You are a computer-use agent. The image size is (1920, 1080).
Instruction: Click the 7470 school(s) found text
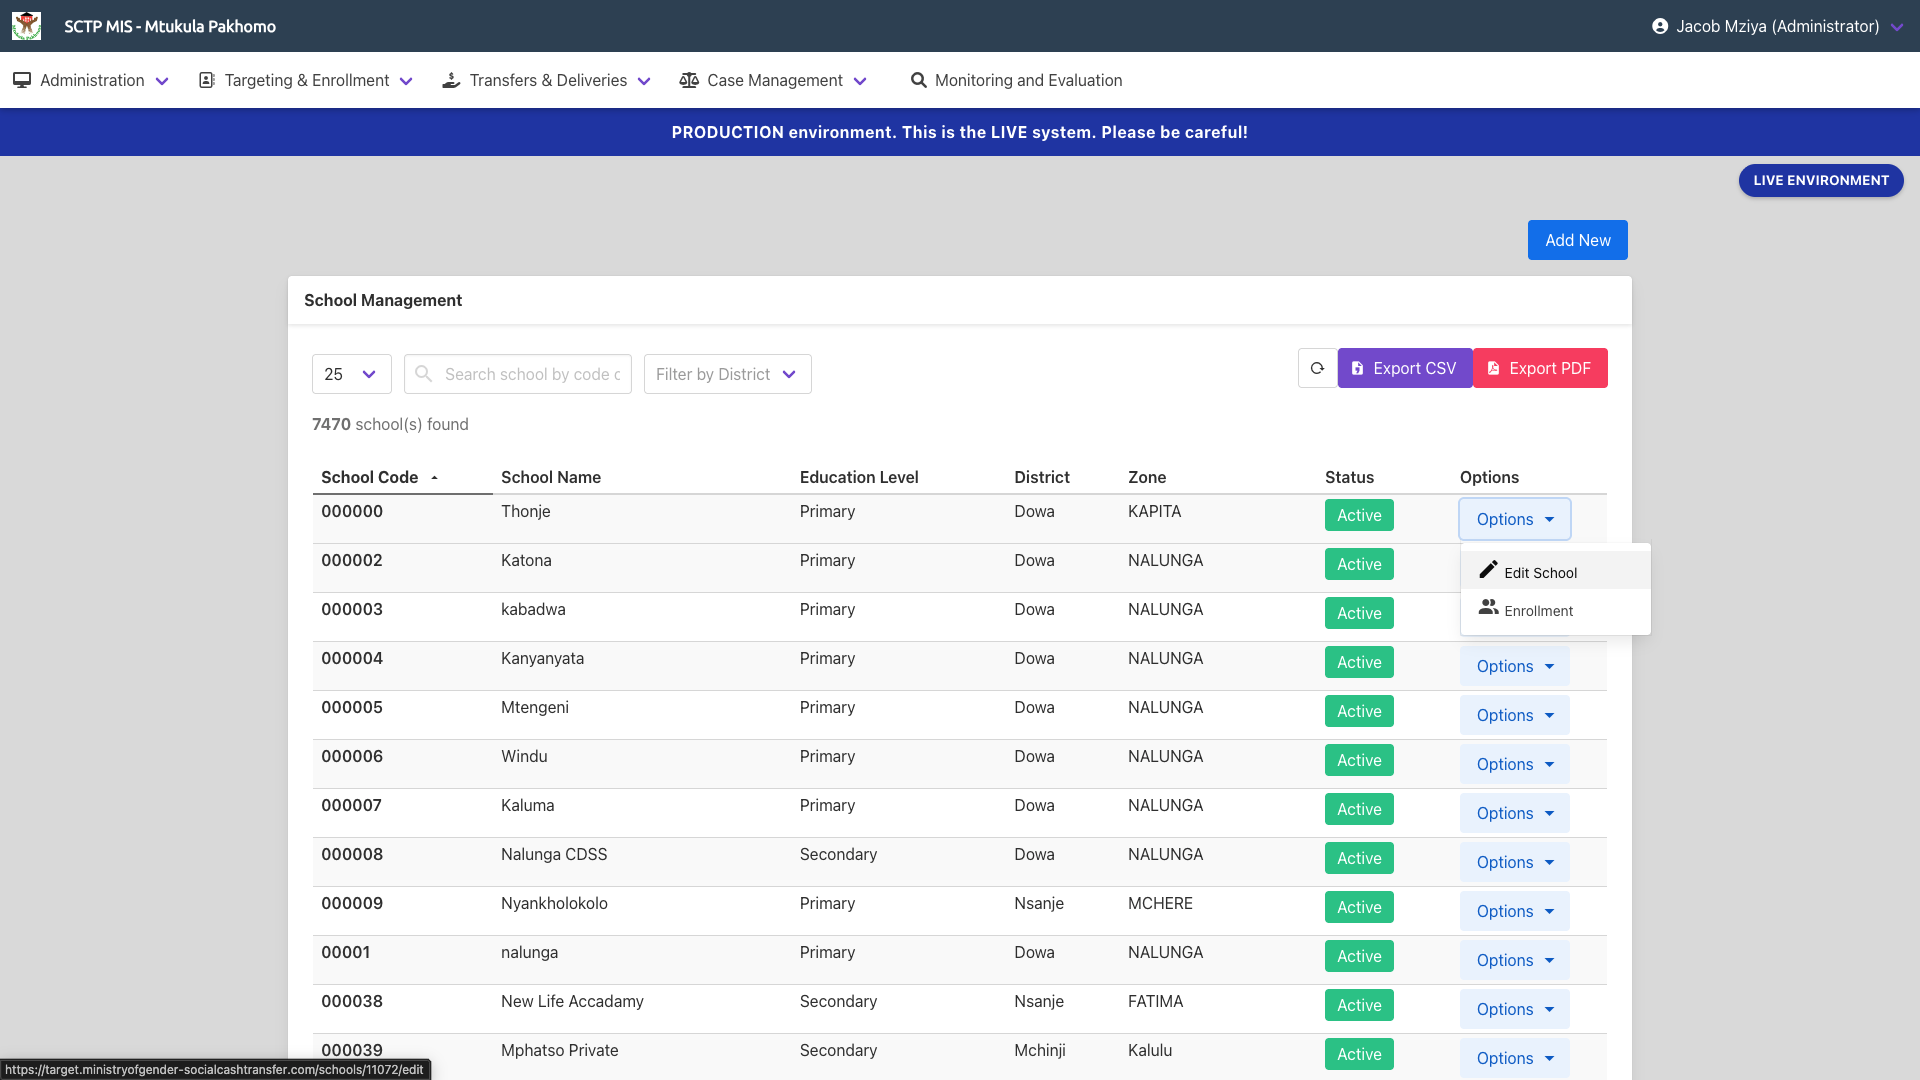[x=390, y=424]
